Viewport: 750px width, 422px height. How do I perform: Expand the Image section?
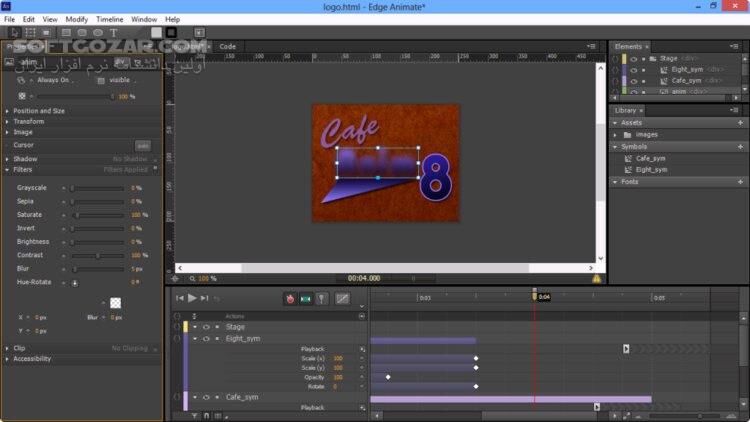pyautogui.click(x=7, y=132)
